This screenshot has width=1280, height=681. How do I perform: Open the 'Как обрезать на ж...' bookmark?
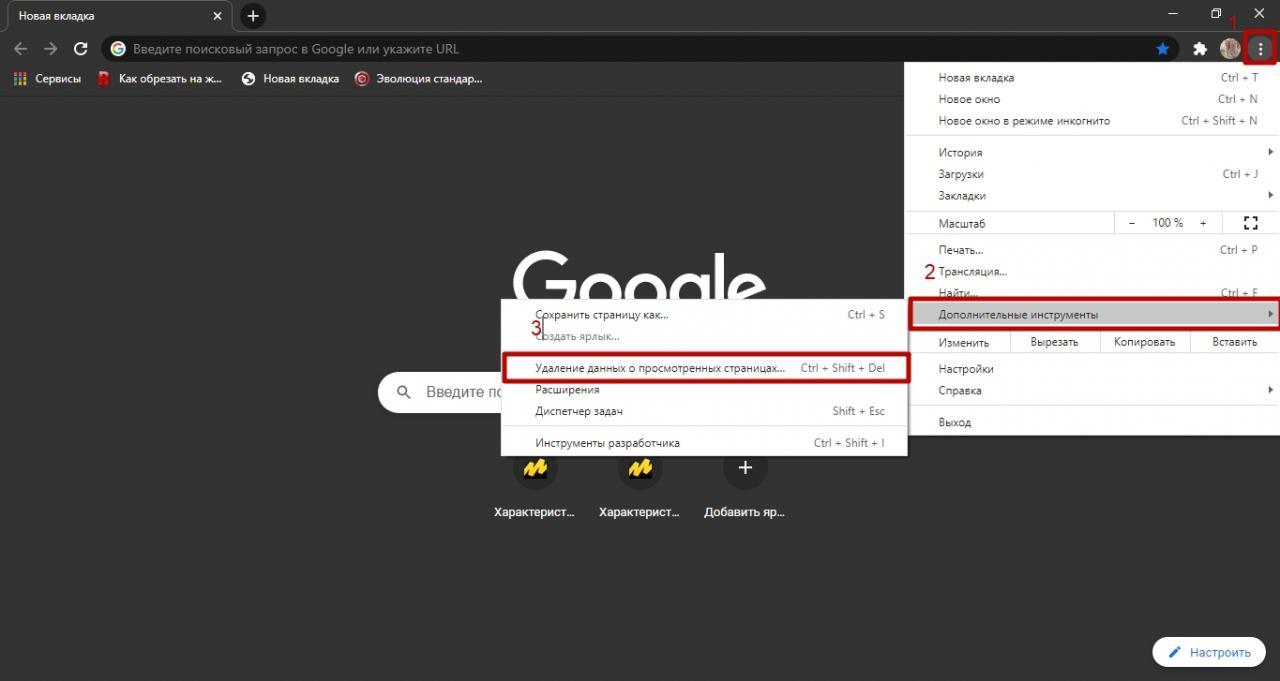pos(160,78)
